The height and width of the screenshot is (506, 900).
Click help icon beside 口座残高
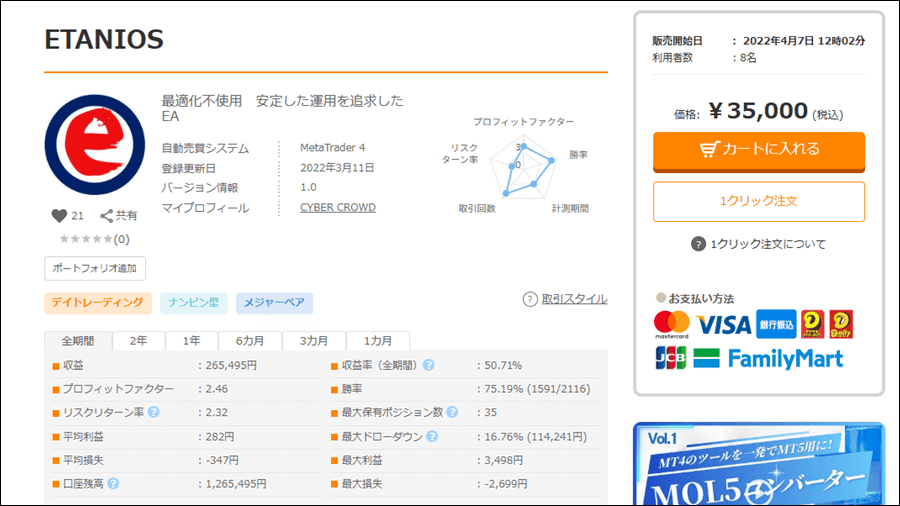pos(113,484)
